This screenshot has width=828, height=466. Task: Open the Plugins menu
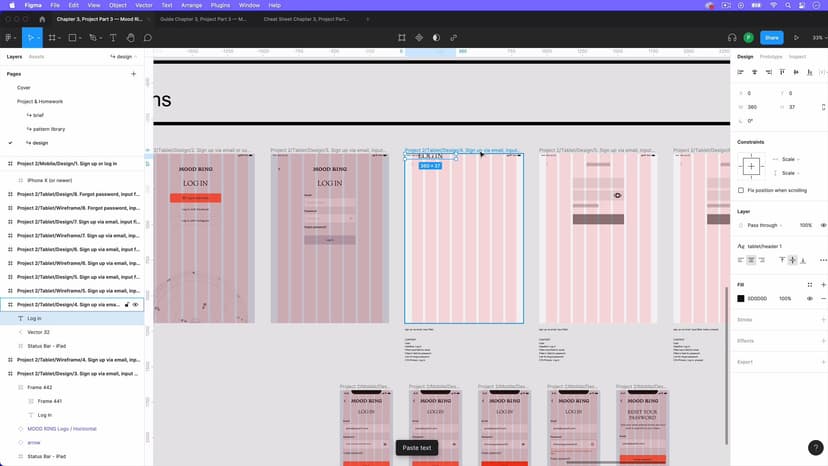tap(220, 5)
